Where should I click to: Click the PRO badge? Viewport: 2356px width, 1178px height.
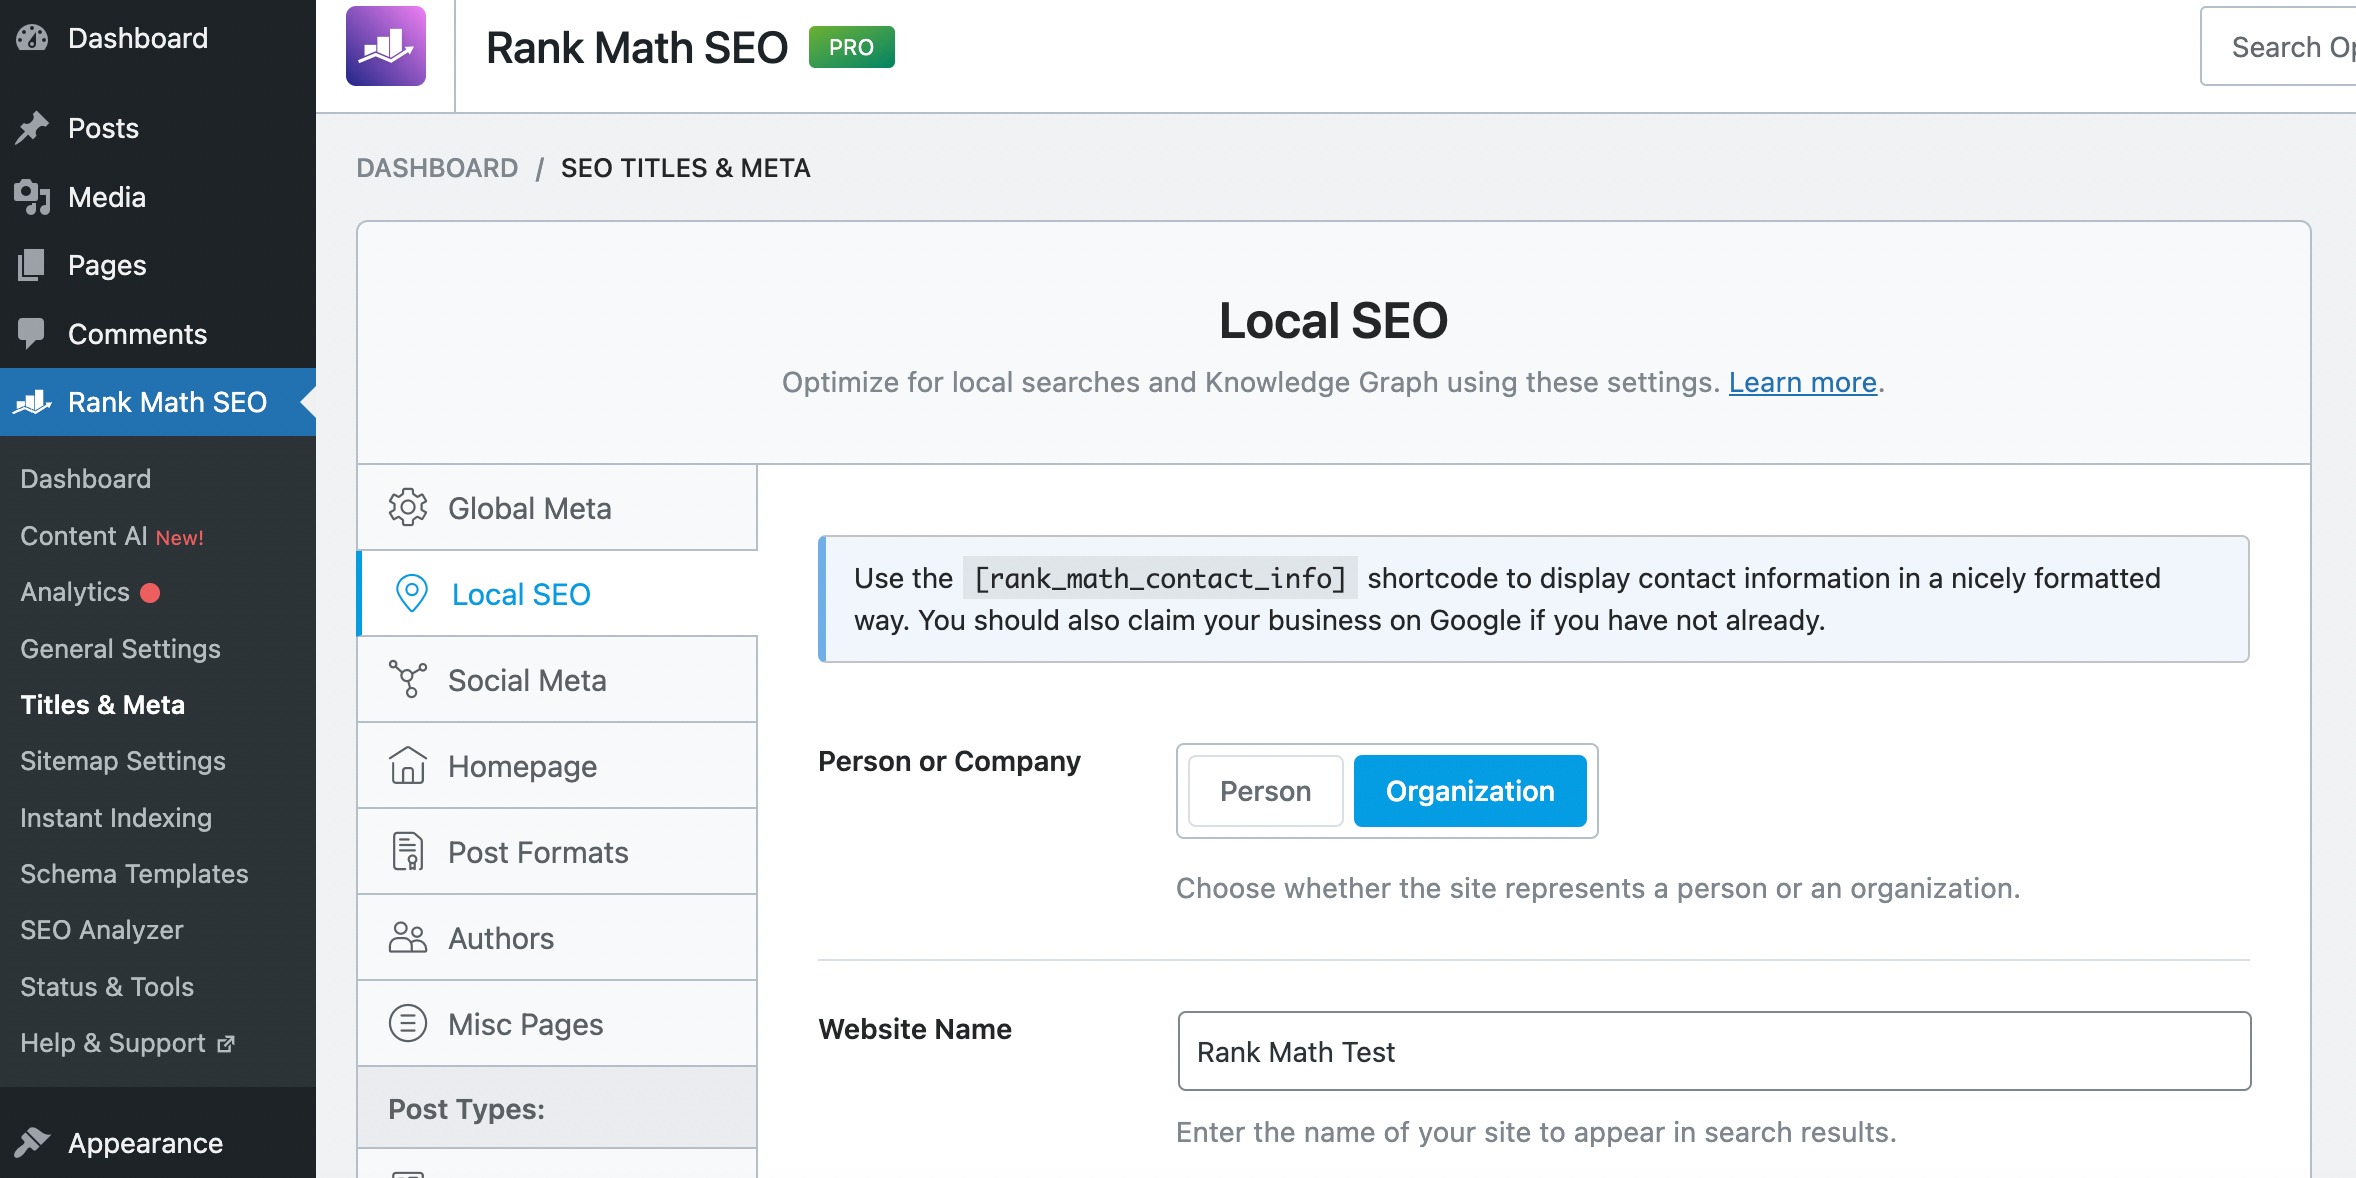pyautogui.click(x=851, y=47)
